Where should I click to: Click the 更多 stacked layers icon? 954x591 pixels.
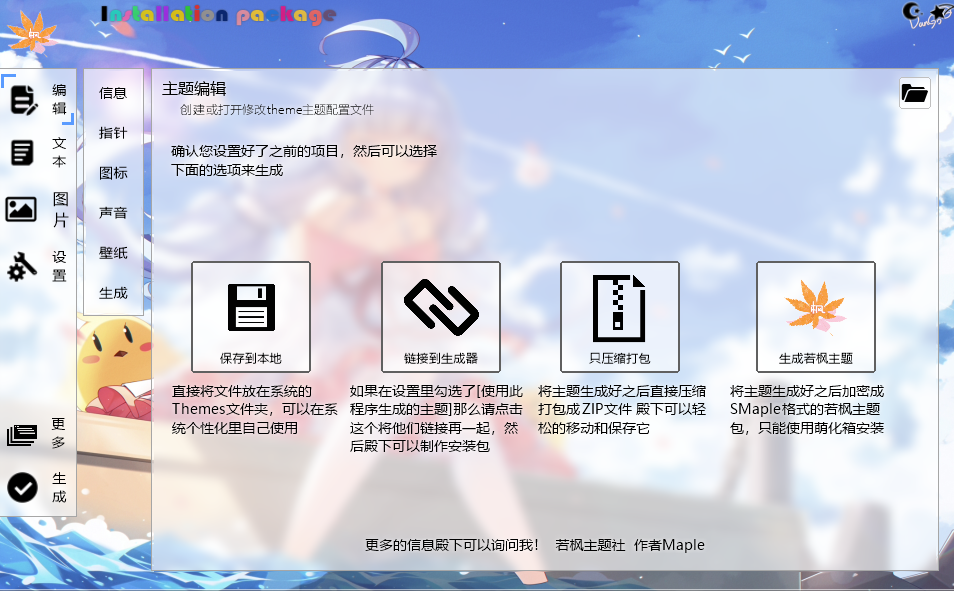pyautogui.click(x=22, y=434)
